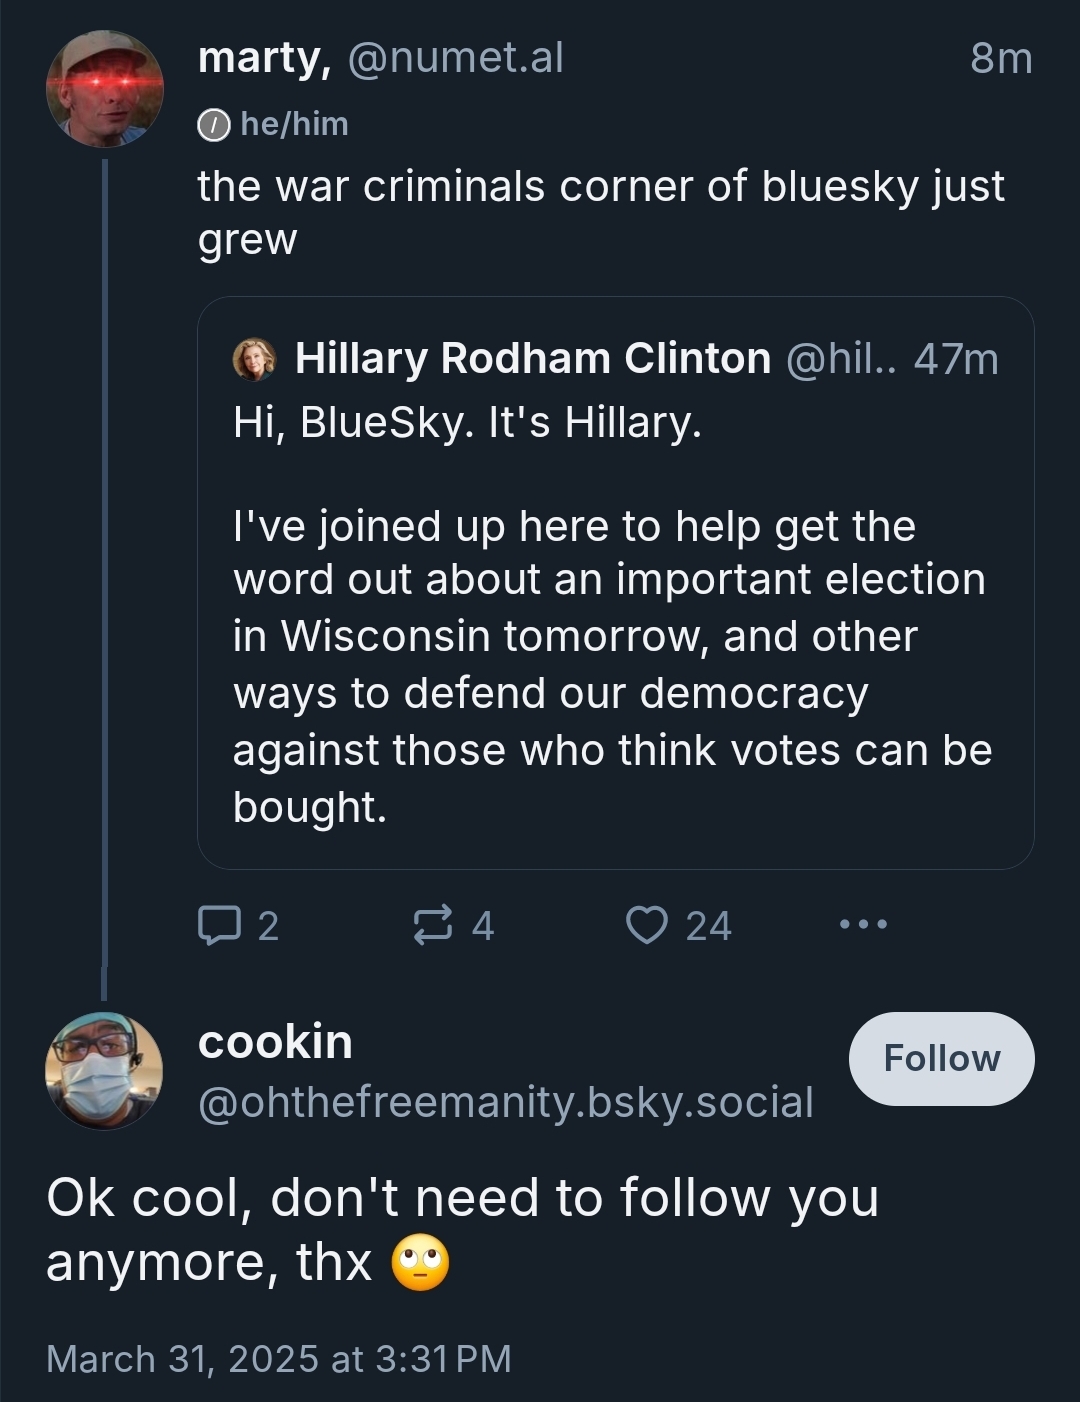1080x1402 pixels.
Task: Click the March 31, 2025 date stamp
Action: tap(278, 1359)
